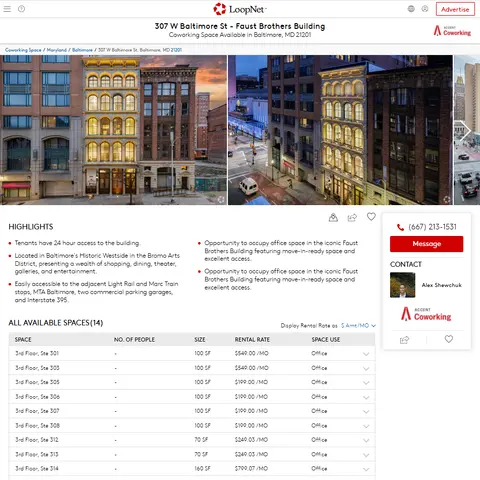Expand the 3rd Floor, Ste 301 row
Viewport: 480px width, 480px height.
366,354
